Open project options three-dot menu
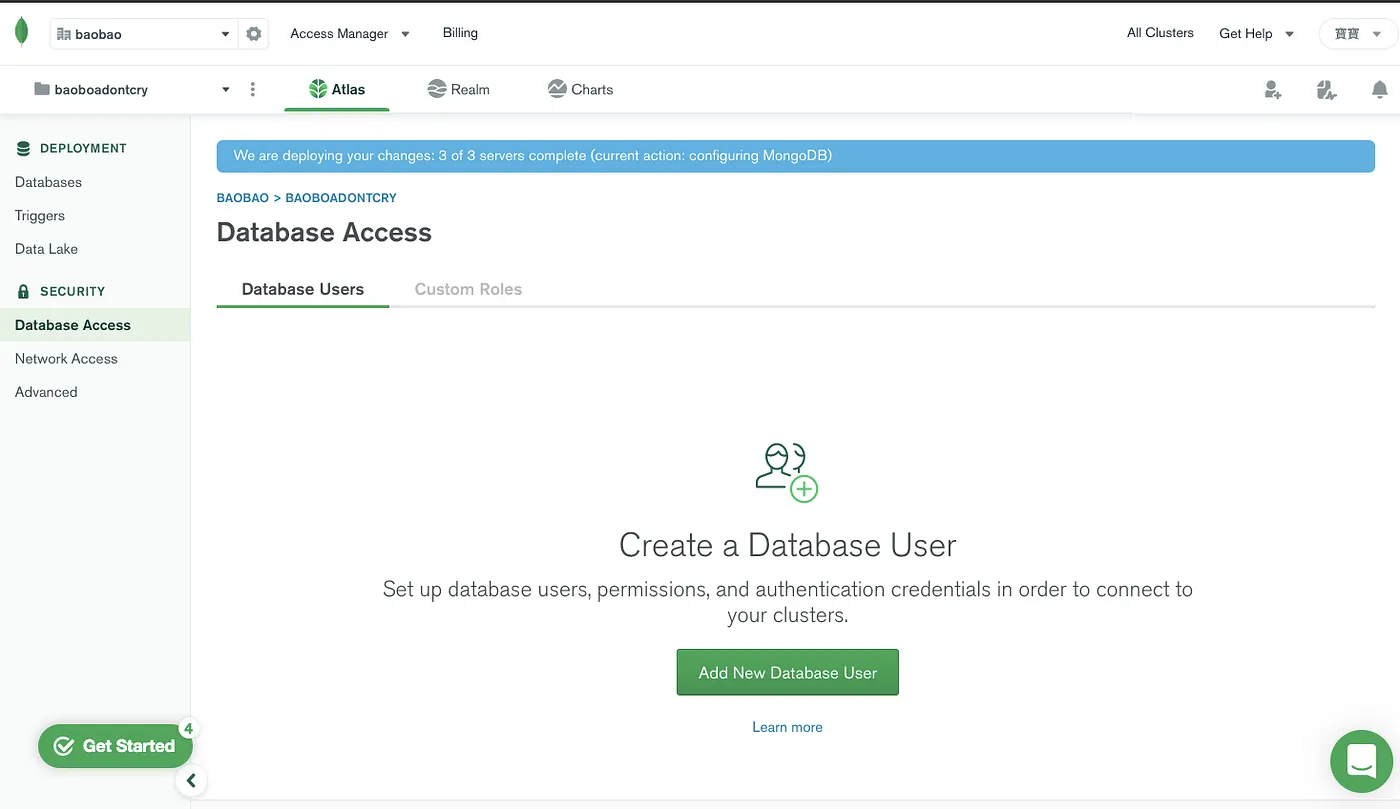The height and width of the screenshot is (809, 1400). pos(253,89)
